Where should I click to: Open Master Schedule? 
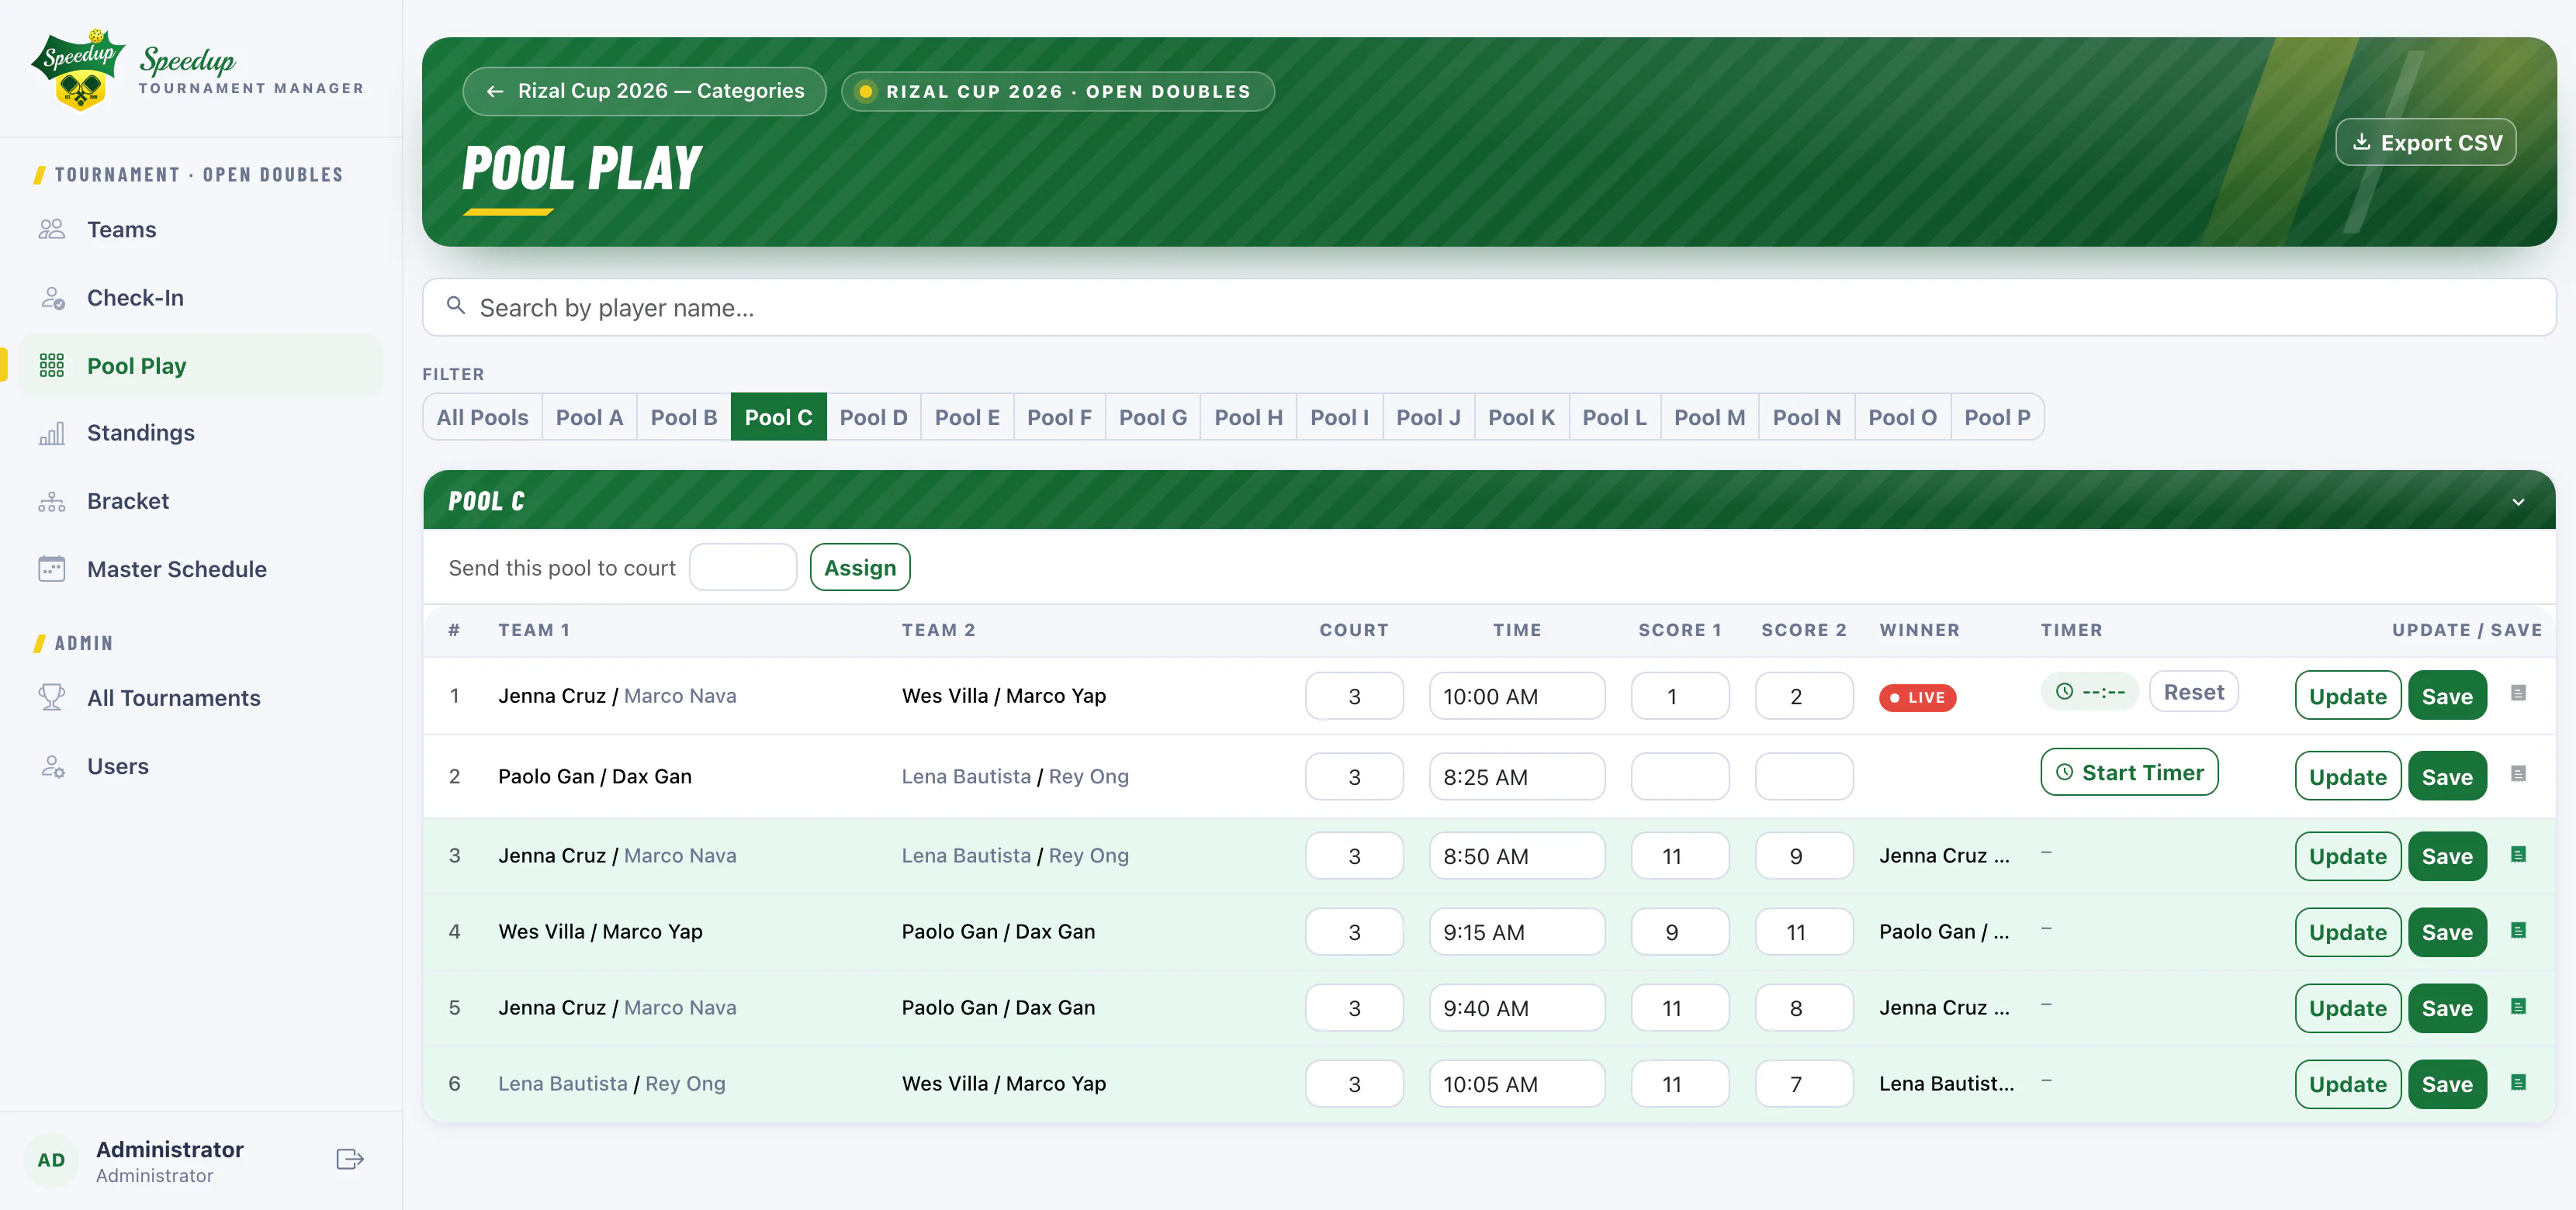201,569
